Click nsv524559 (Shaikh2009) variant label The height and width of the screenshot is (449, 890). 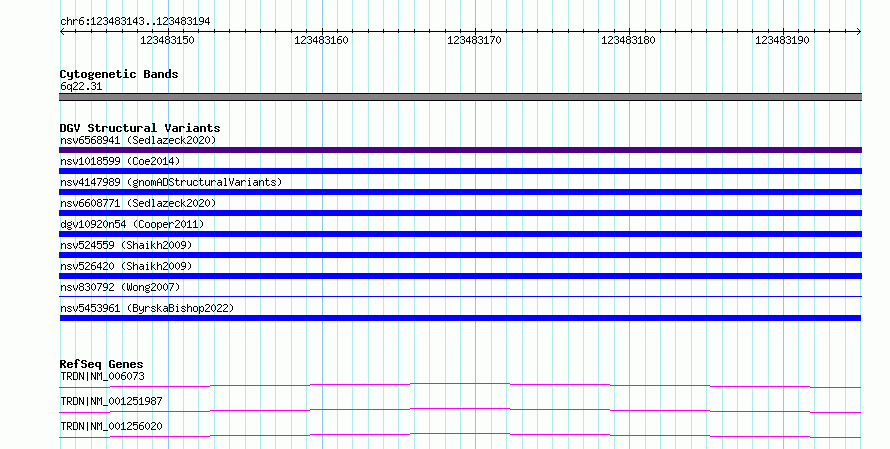(126, 245)
